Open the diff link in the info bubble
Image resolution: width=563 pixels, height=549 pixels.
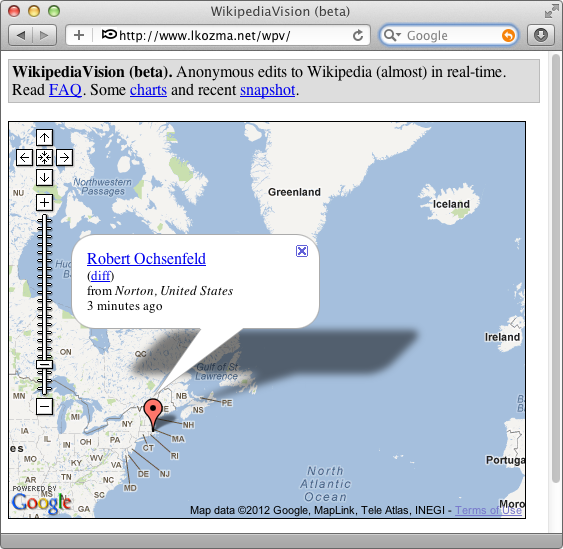[101, 276]
